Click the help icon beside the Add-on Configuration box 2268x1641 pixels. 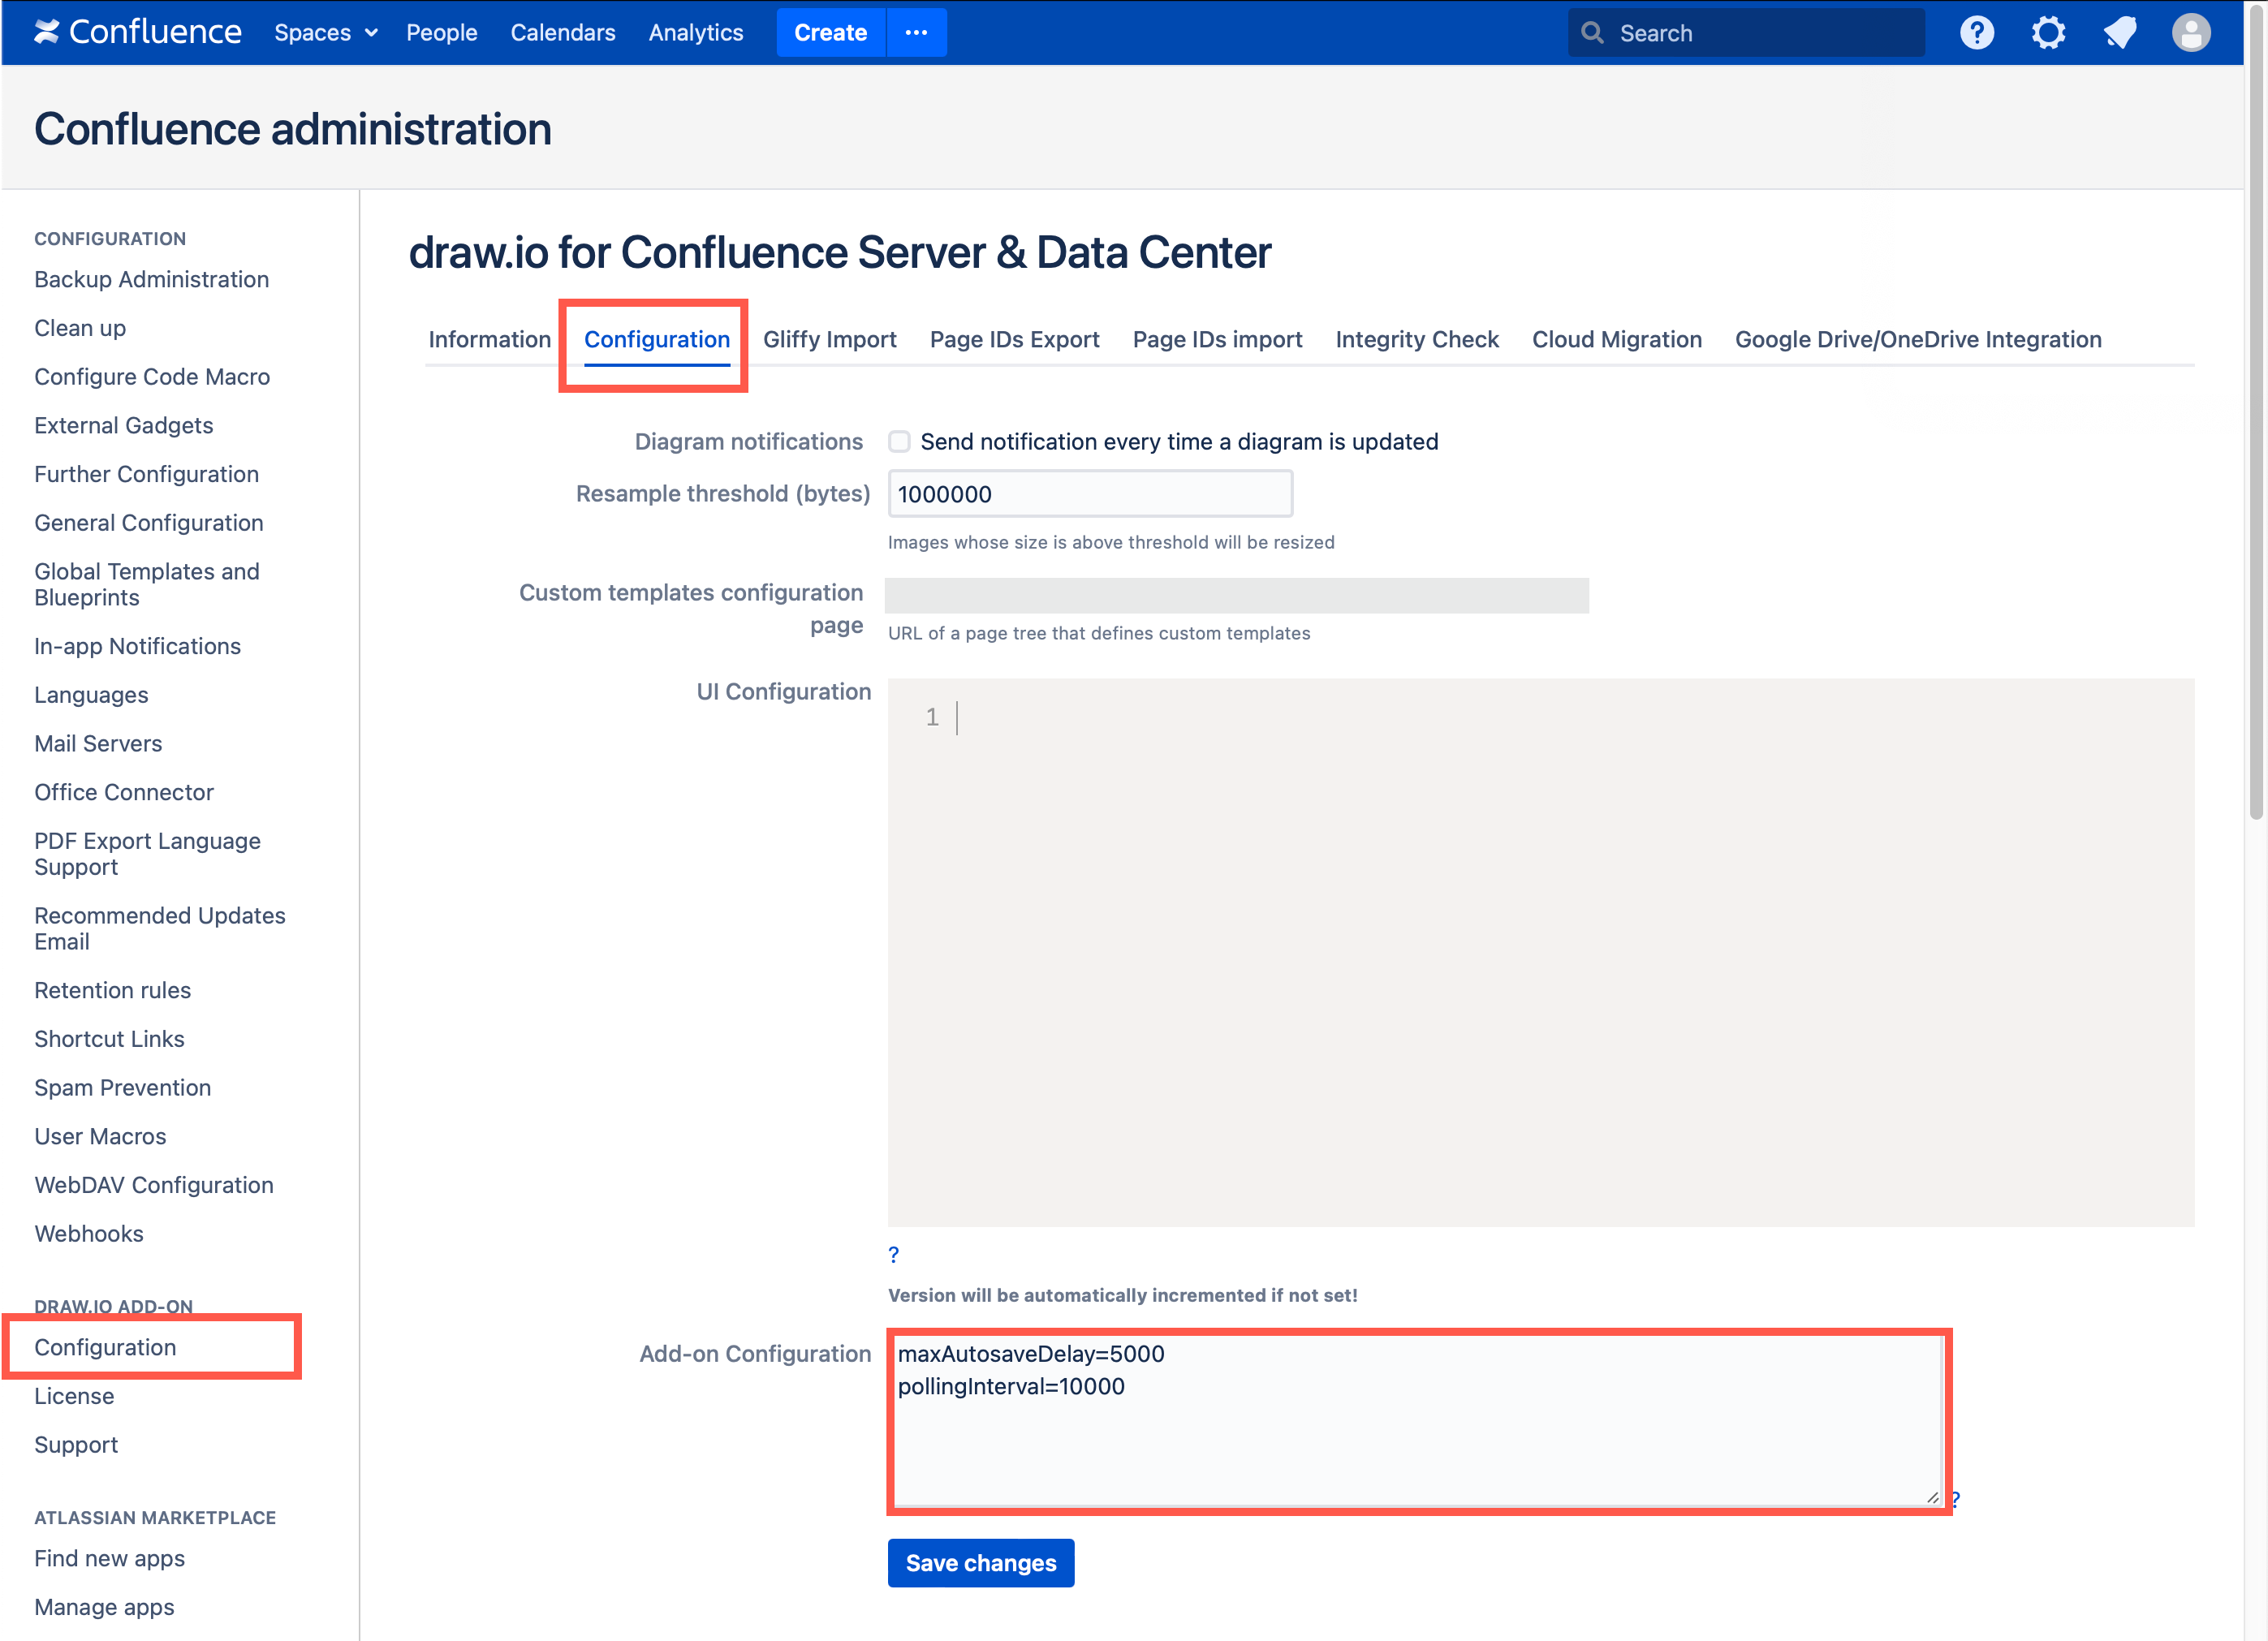(1956, 1499)
